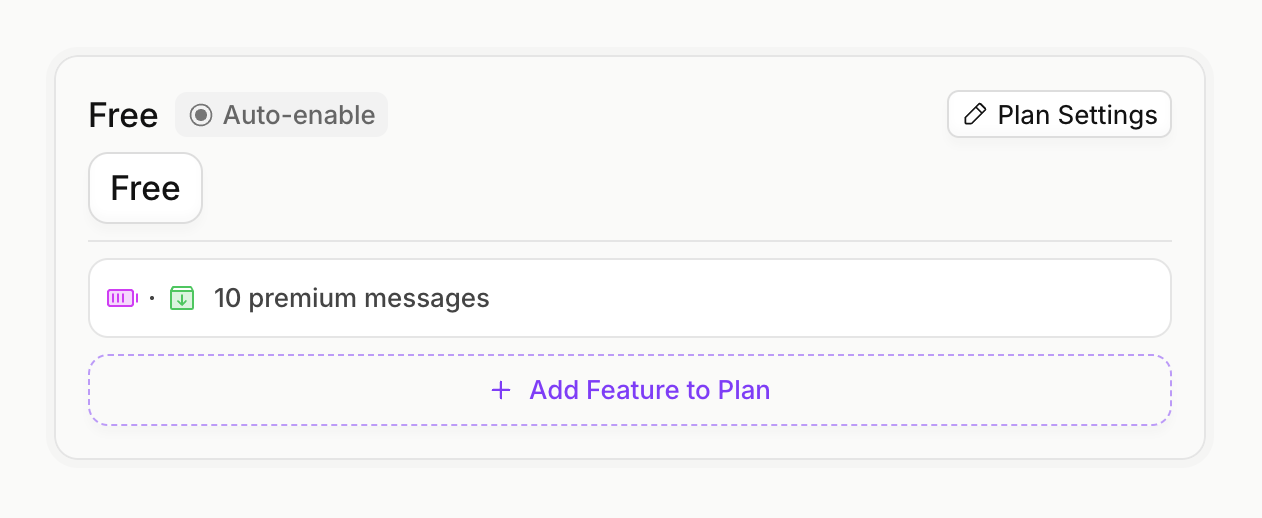
Task: Click the word Plan at the end of the Add Feature label
Action: click(x=744, y=390)
